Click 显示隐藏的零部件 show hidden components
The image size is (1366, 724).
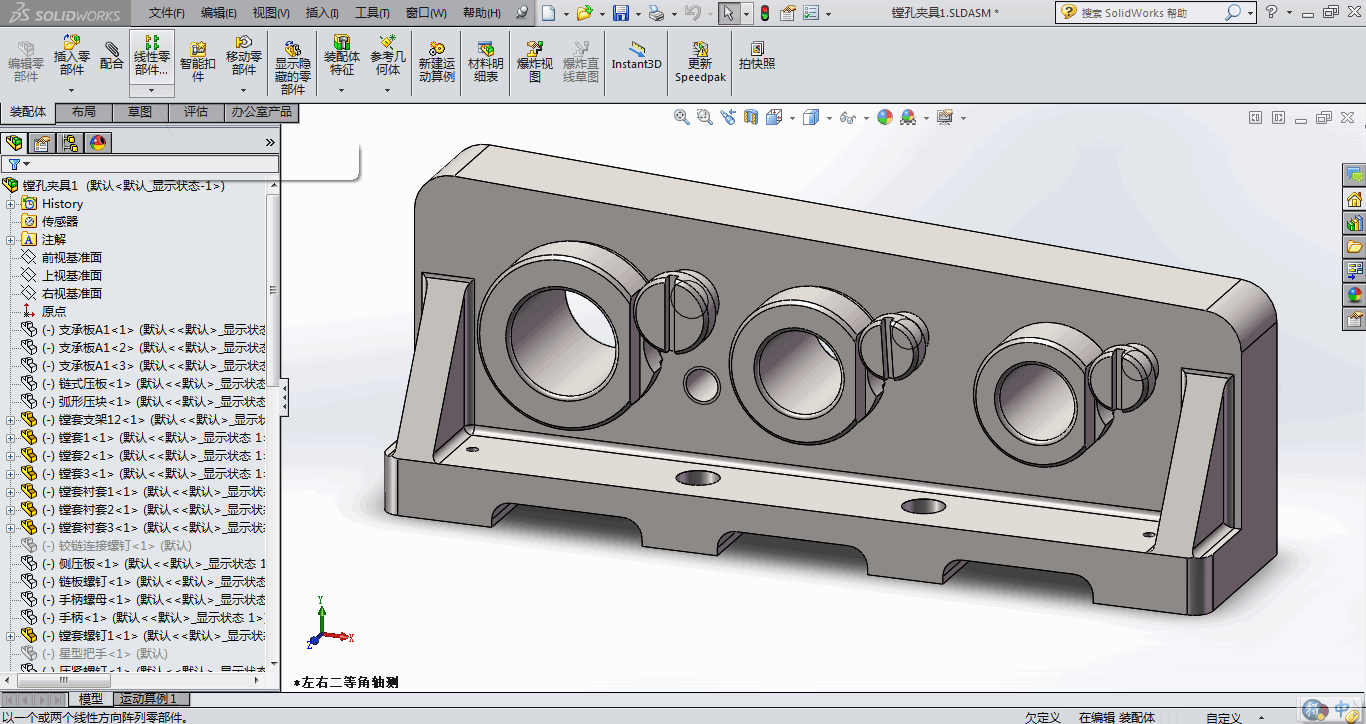point(293,68)
